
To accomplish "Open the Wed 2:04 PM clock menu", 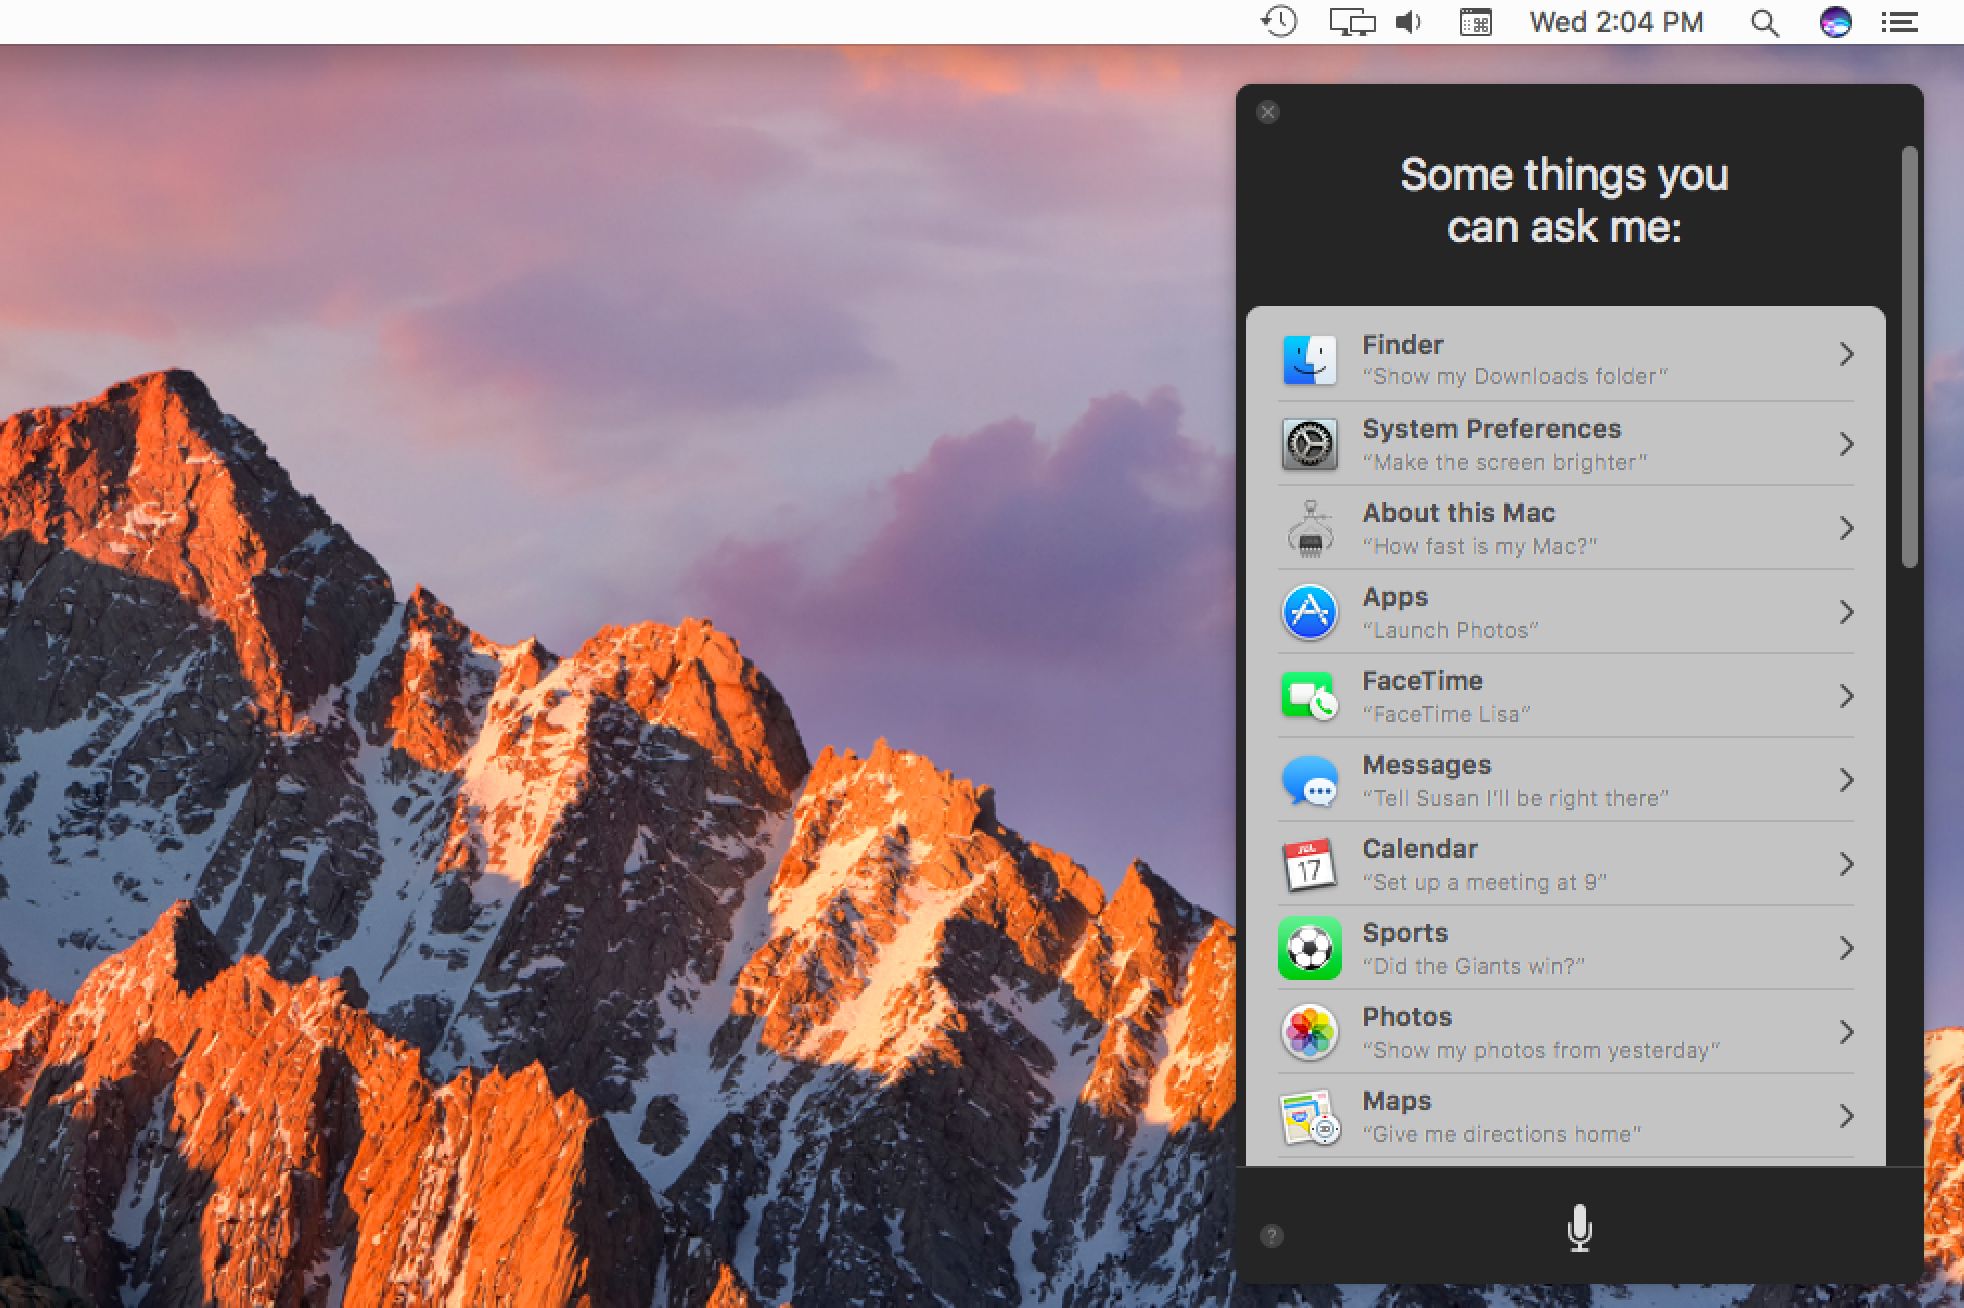I will [x=1616, y=22].
